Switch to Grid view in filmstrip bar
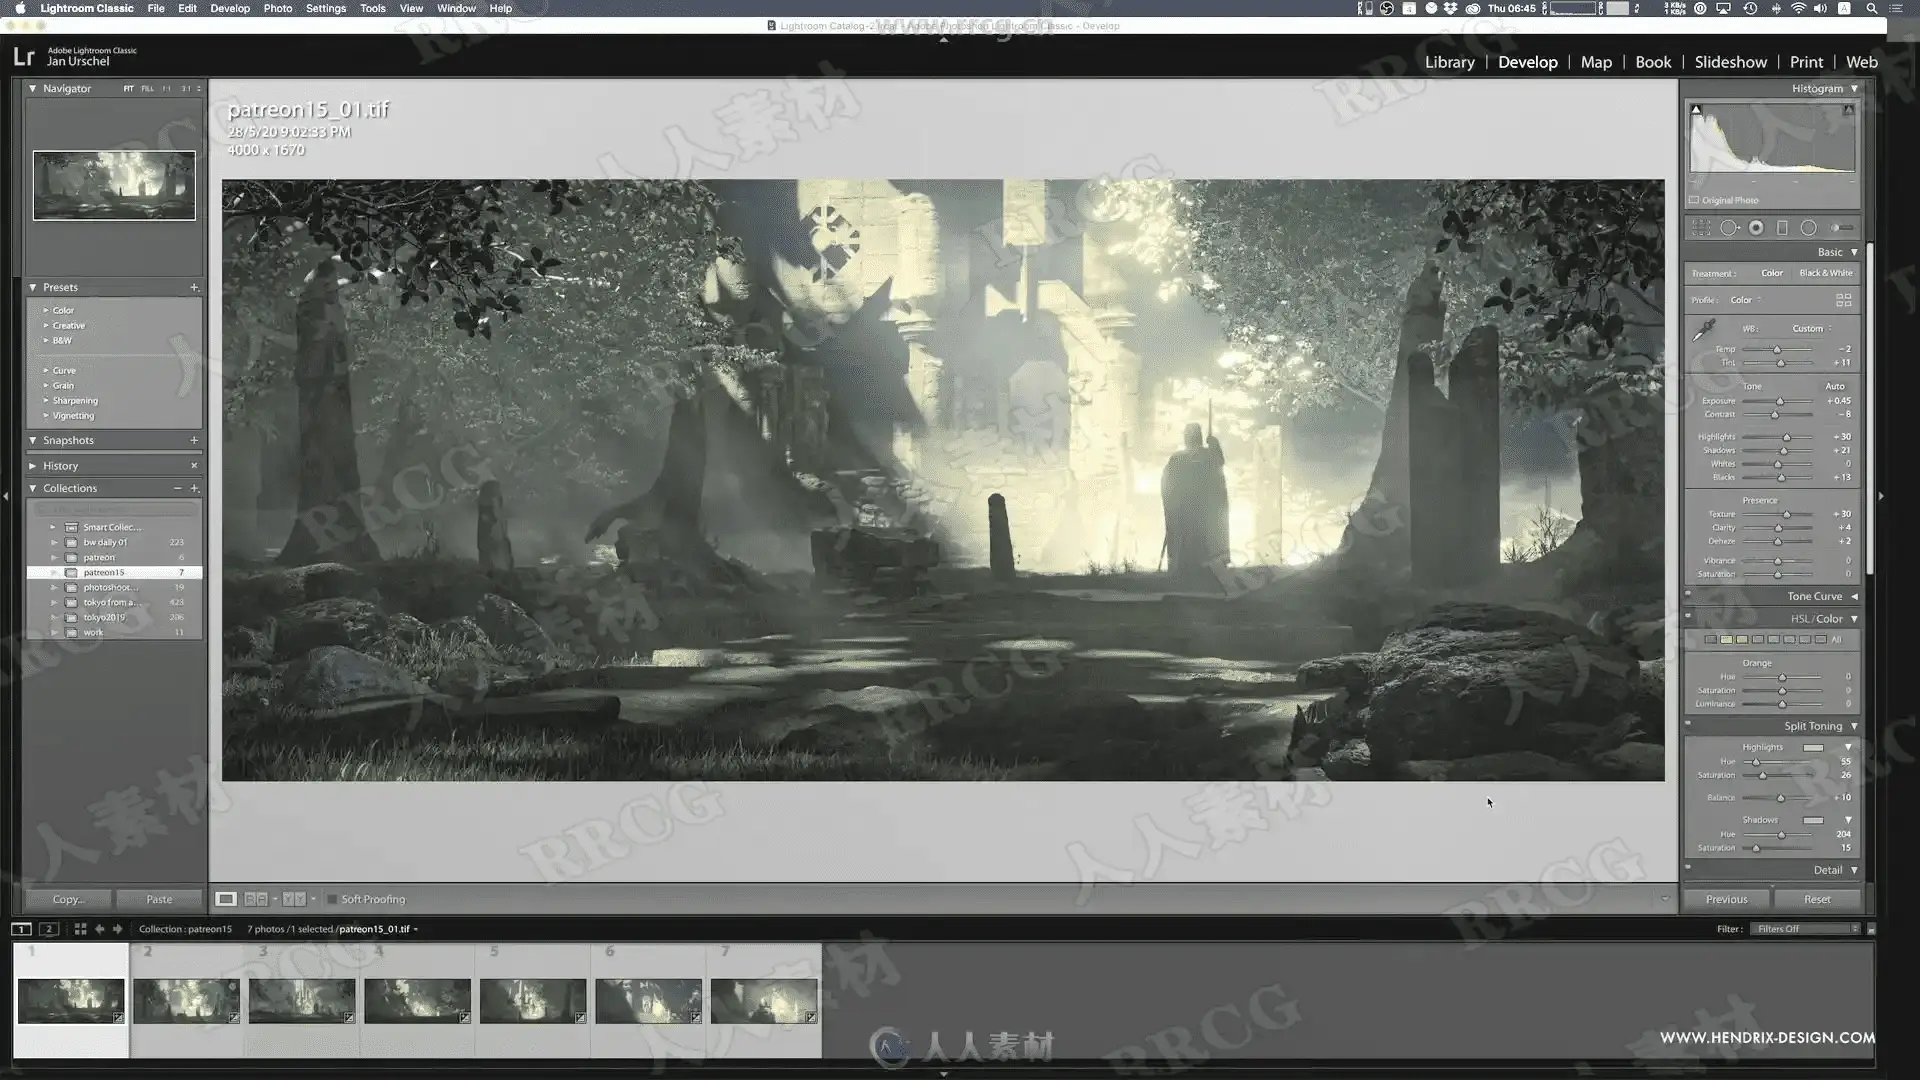Viewport: 1920px width, 1080px height. (80, 929)
